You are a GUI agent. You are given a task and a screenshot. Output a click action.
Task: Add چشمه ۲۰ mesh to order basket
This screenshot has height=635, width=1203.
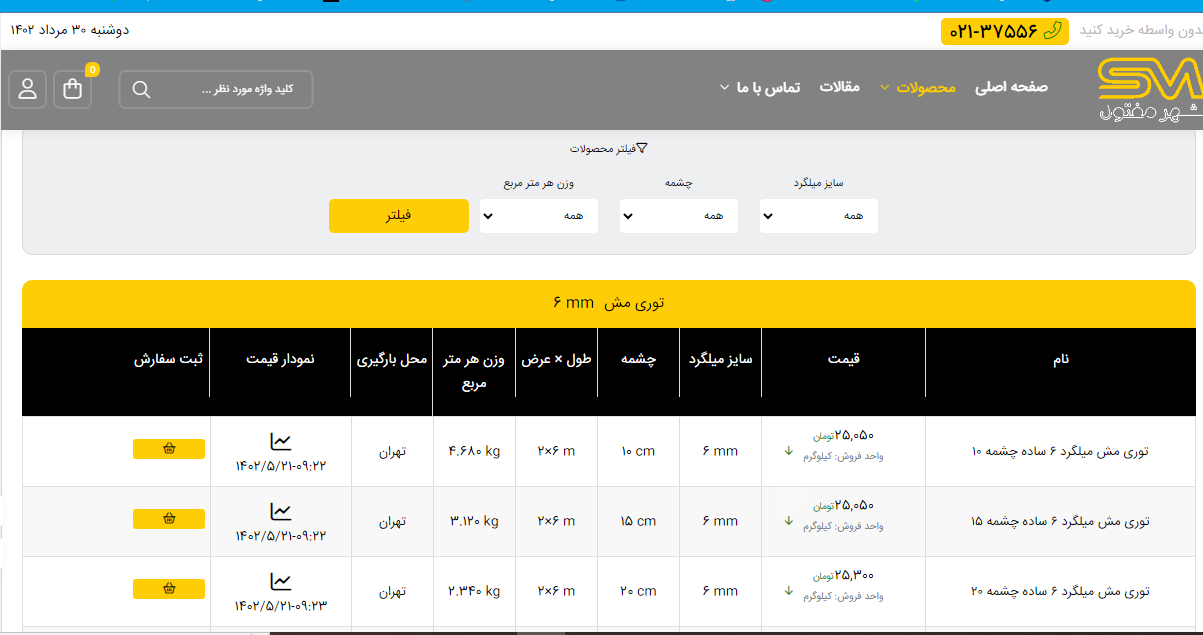[169, 589]
